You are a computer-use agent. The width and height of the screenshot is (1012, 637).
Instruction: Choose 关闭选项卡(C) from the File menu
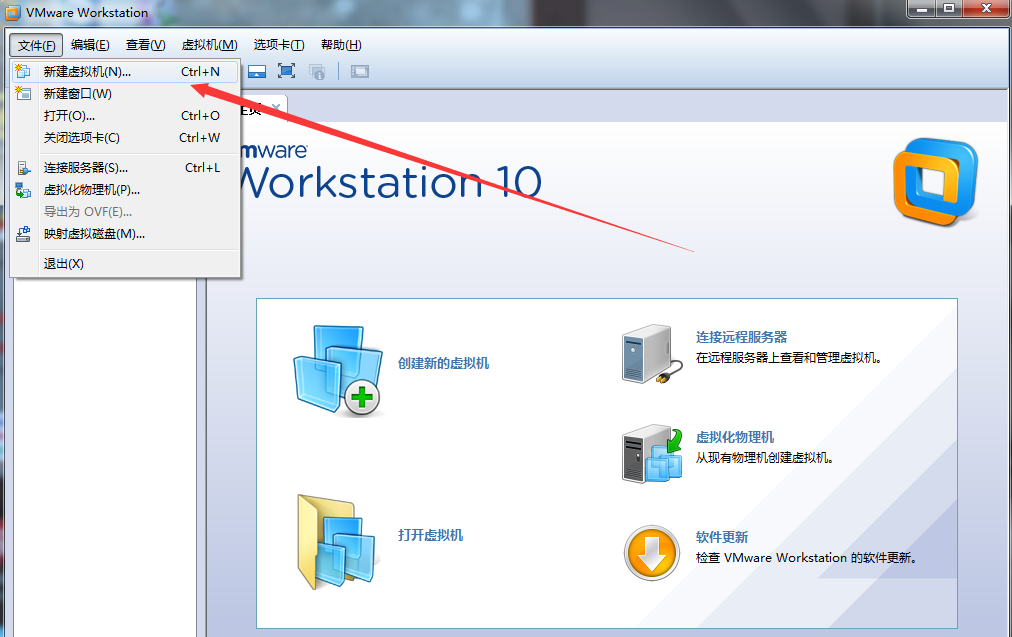pos(81,138)
